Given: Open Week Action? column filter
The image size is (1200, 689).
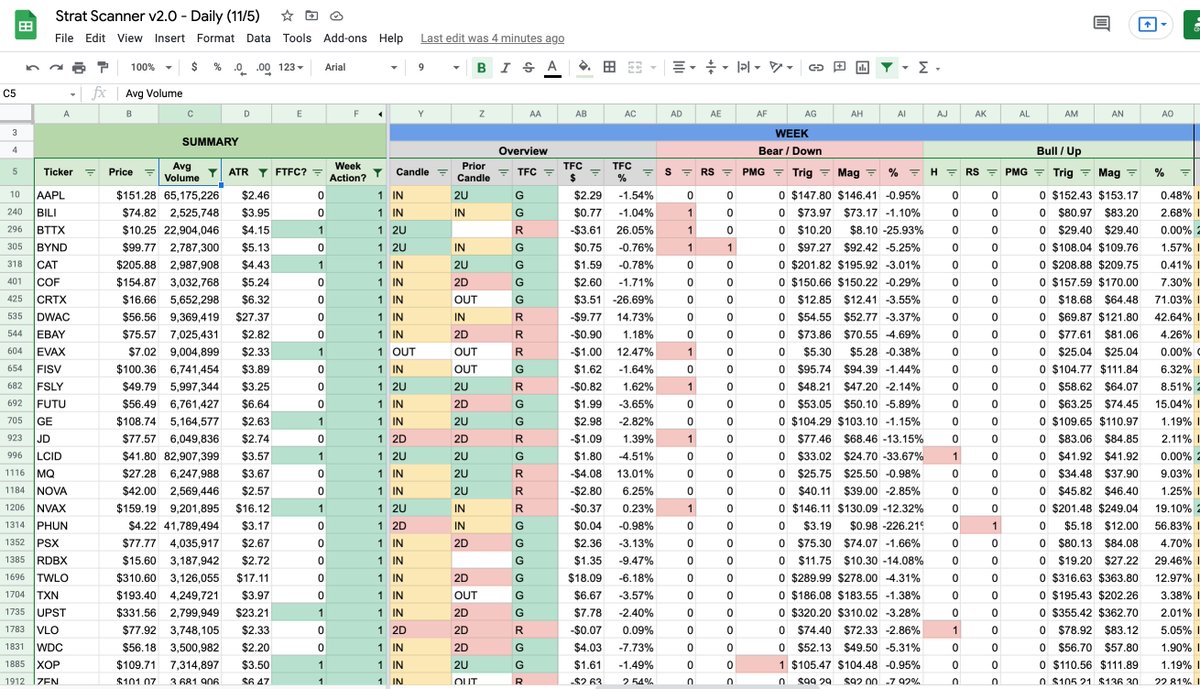Looking at the screenshot, I should pos(376,173).
